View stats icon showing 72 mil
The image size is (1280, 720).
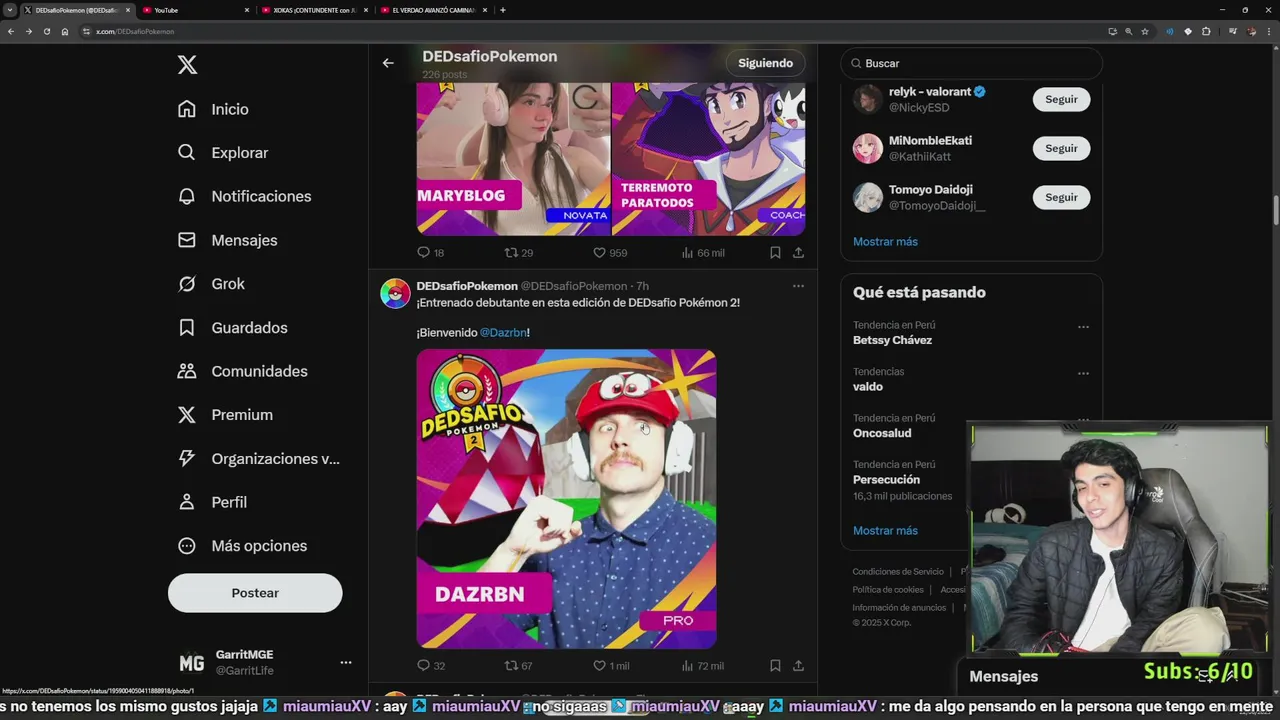pos(687,665)
